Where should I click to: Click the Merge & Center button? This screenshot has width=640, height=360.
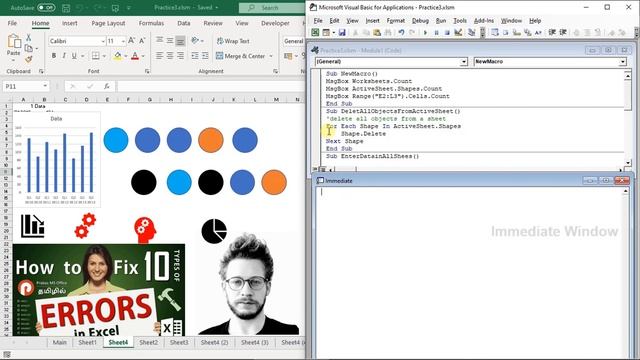(240, 56)
